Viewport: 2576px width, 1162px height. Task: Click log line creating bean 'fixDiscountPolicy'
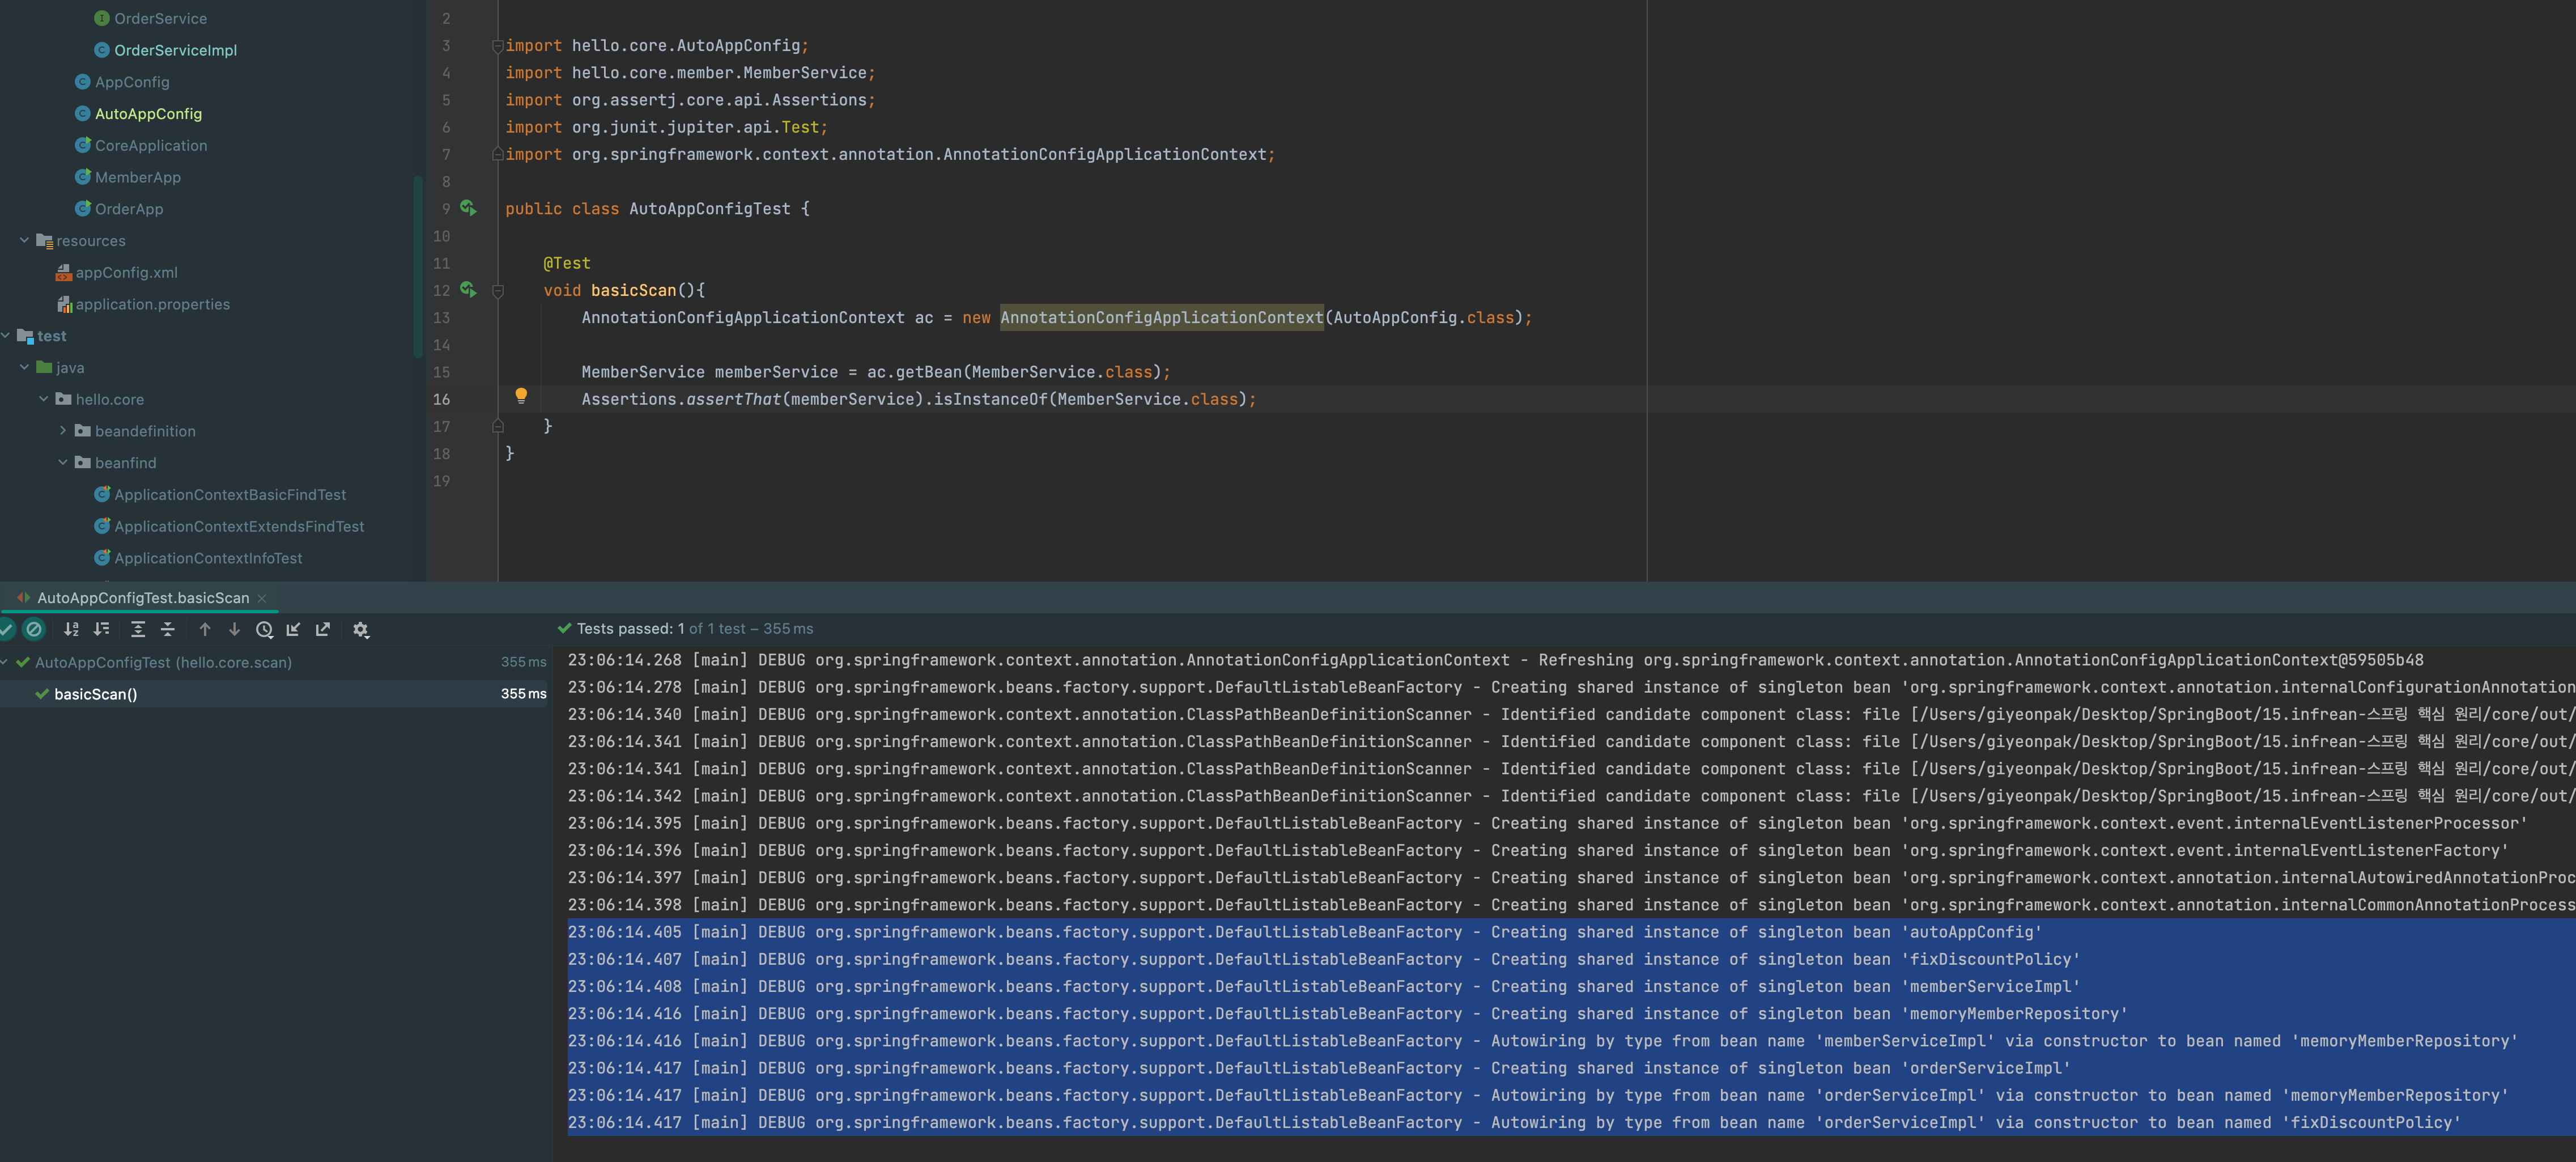[1323, 959]
